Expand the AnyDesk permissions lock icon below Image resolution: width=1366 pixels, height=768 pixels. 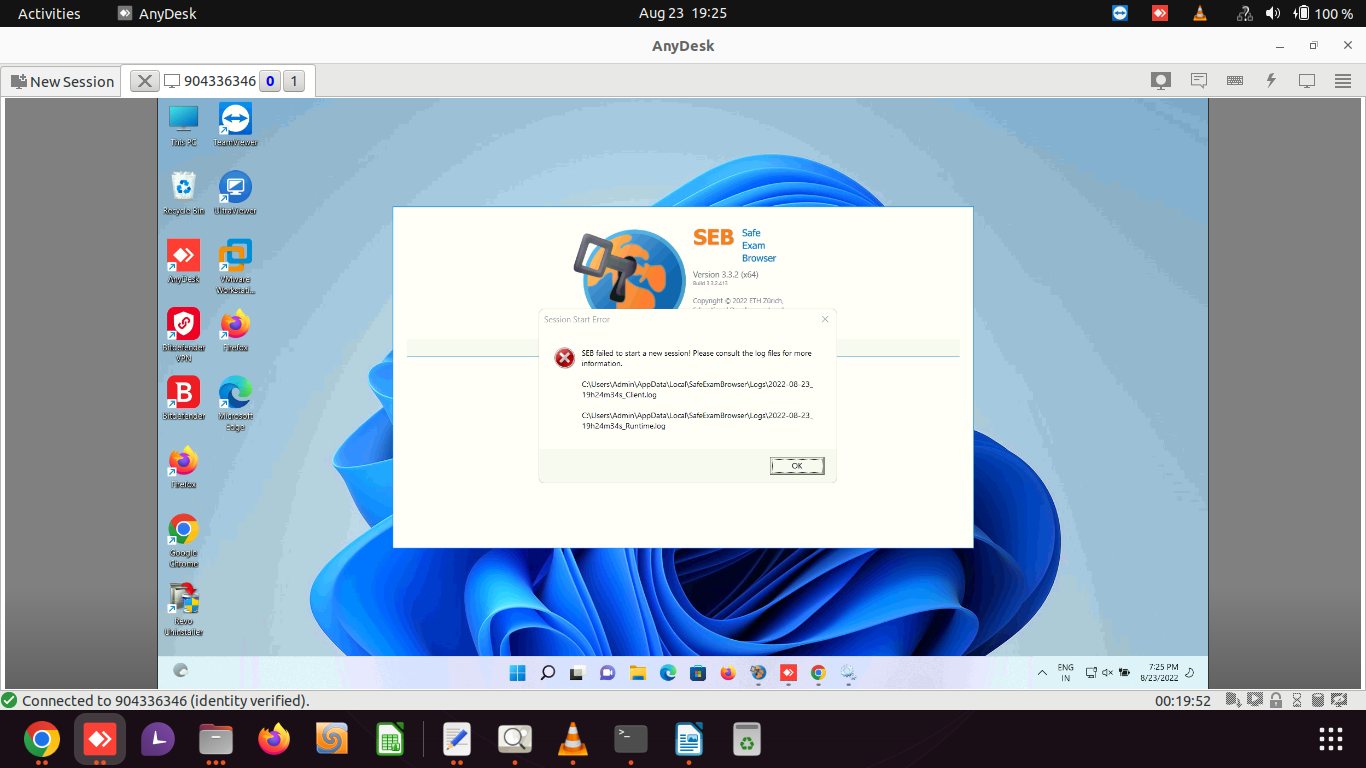tap(1277, 700)
